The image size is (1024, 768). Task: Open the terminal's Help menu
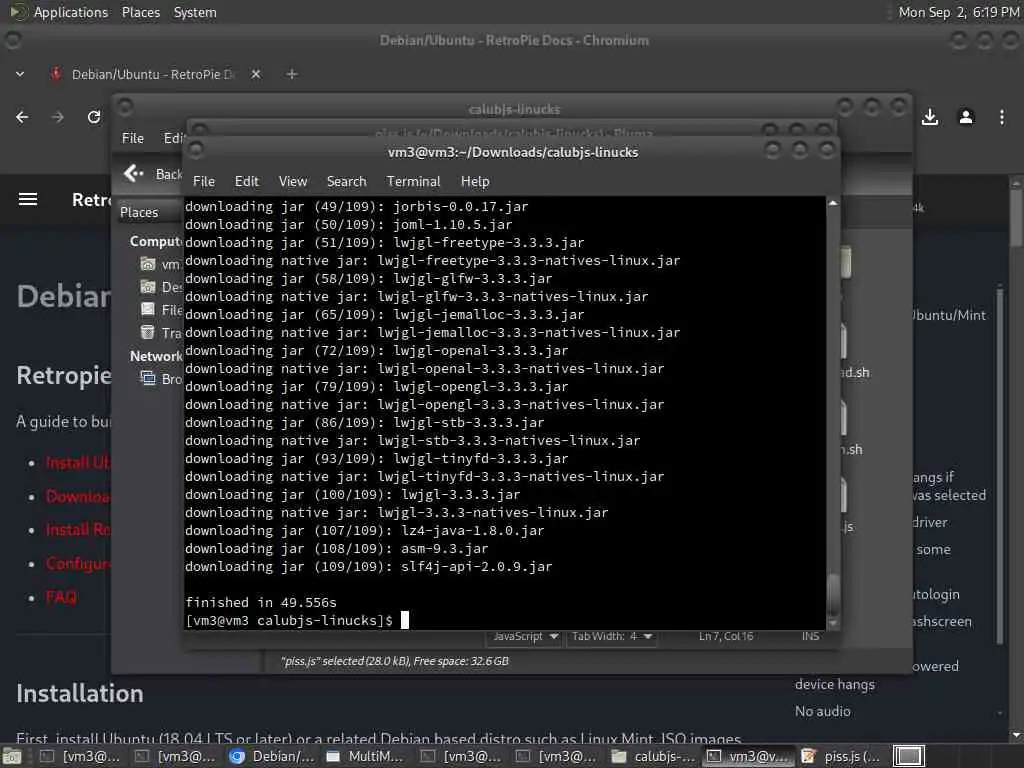tap(475, 181)
